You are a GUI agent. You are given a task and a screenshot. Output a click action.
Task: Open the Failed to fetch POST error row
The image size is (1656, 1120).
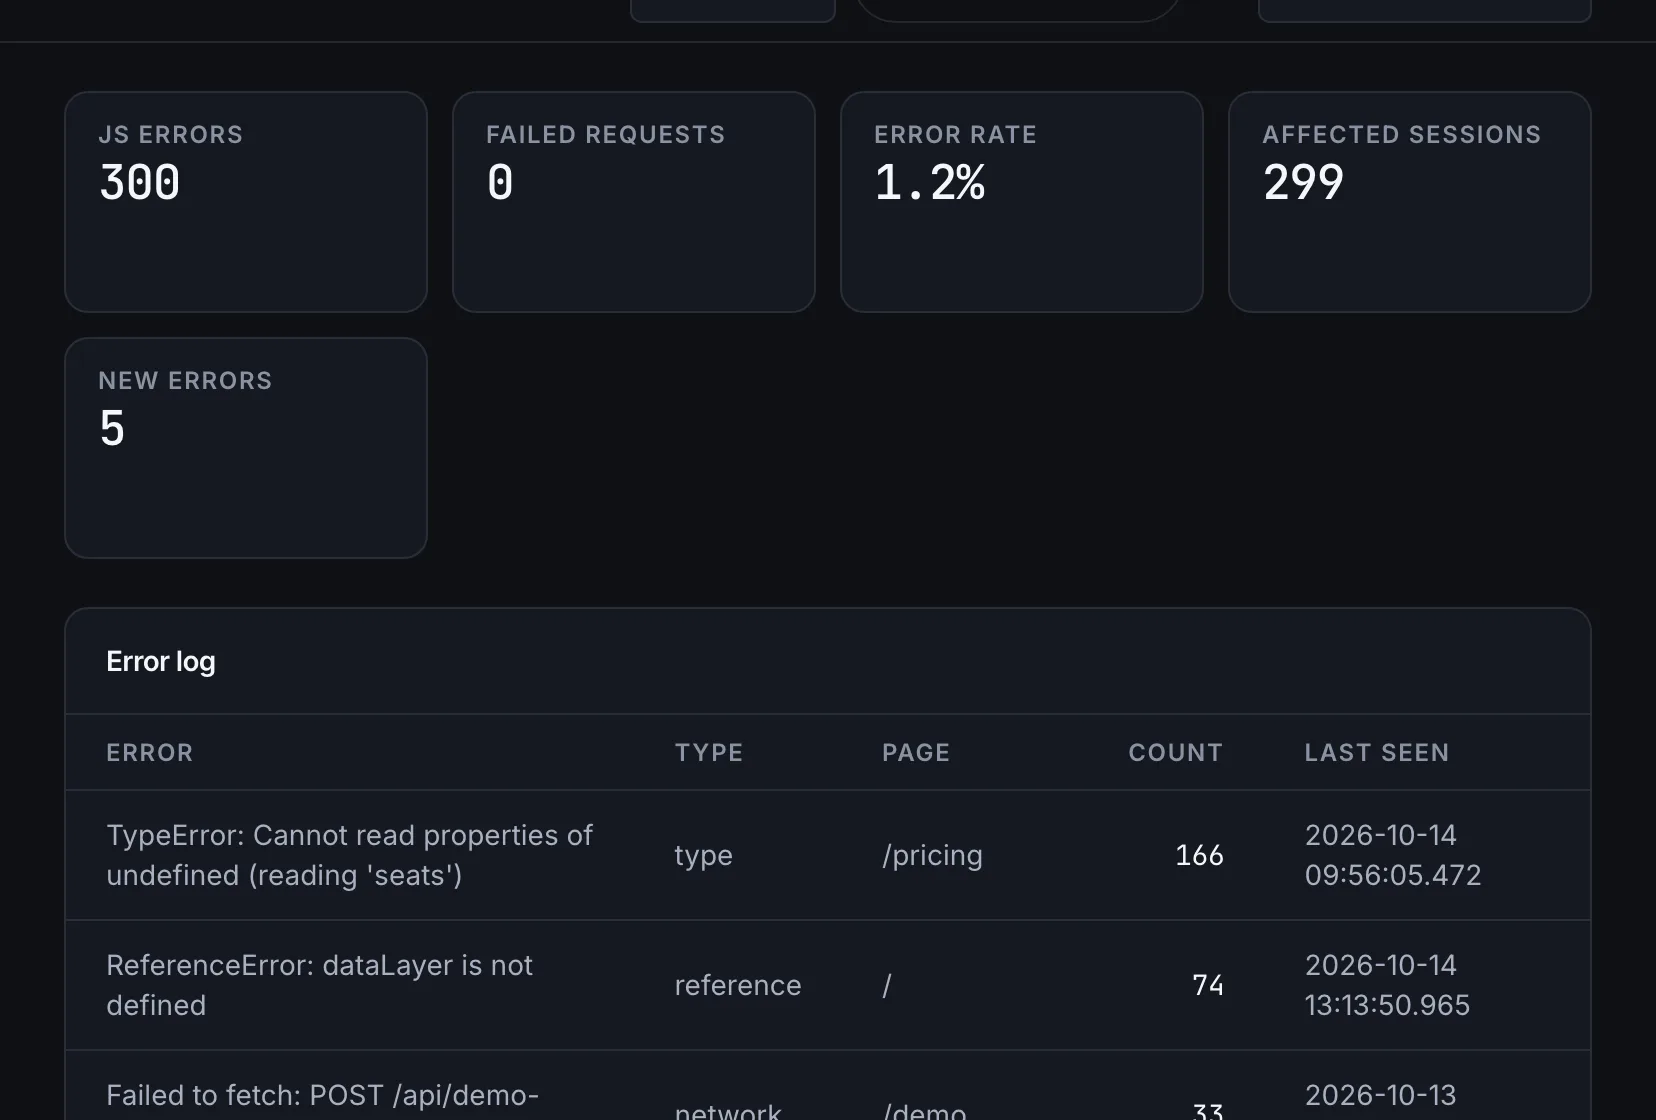tap(828, 1086)
